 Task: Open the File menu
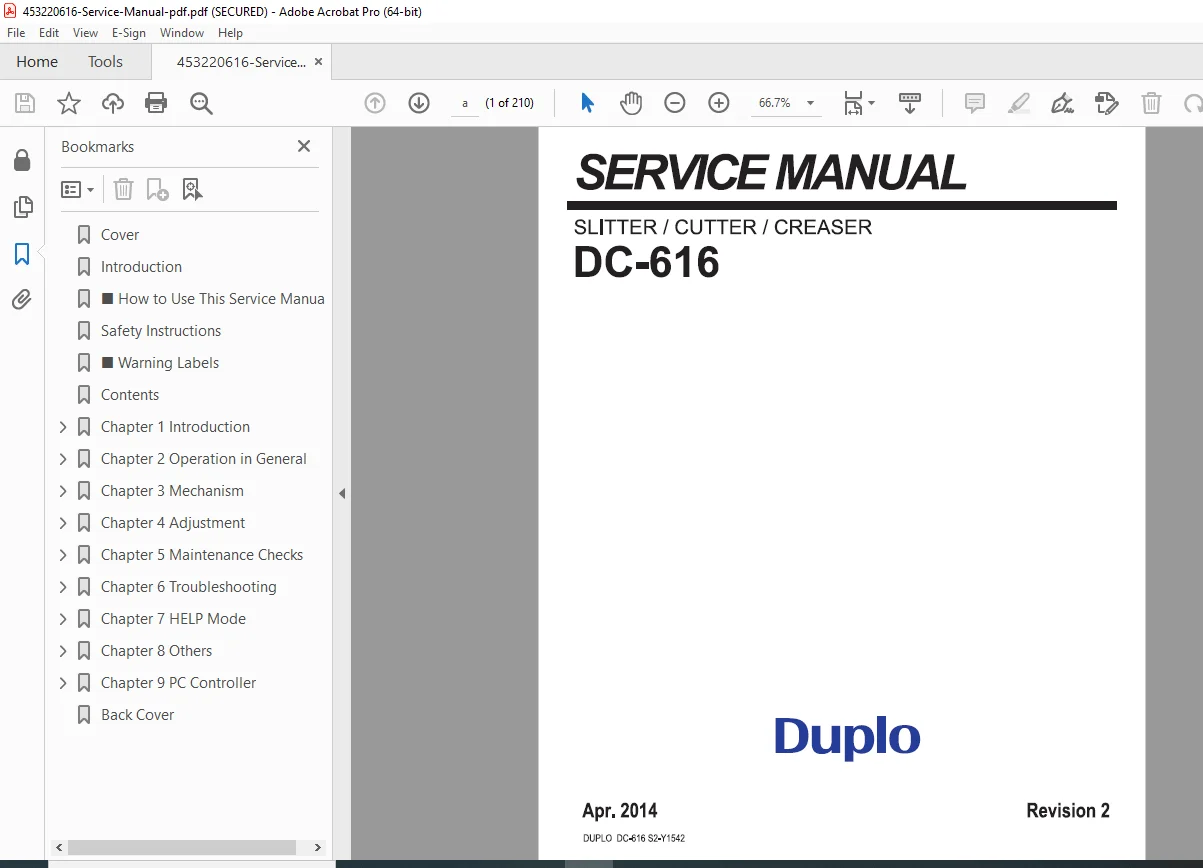(x=16, y=33)
